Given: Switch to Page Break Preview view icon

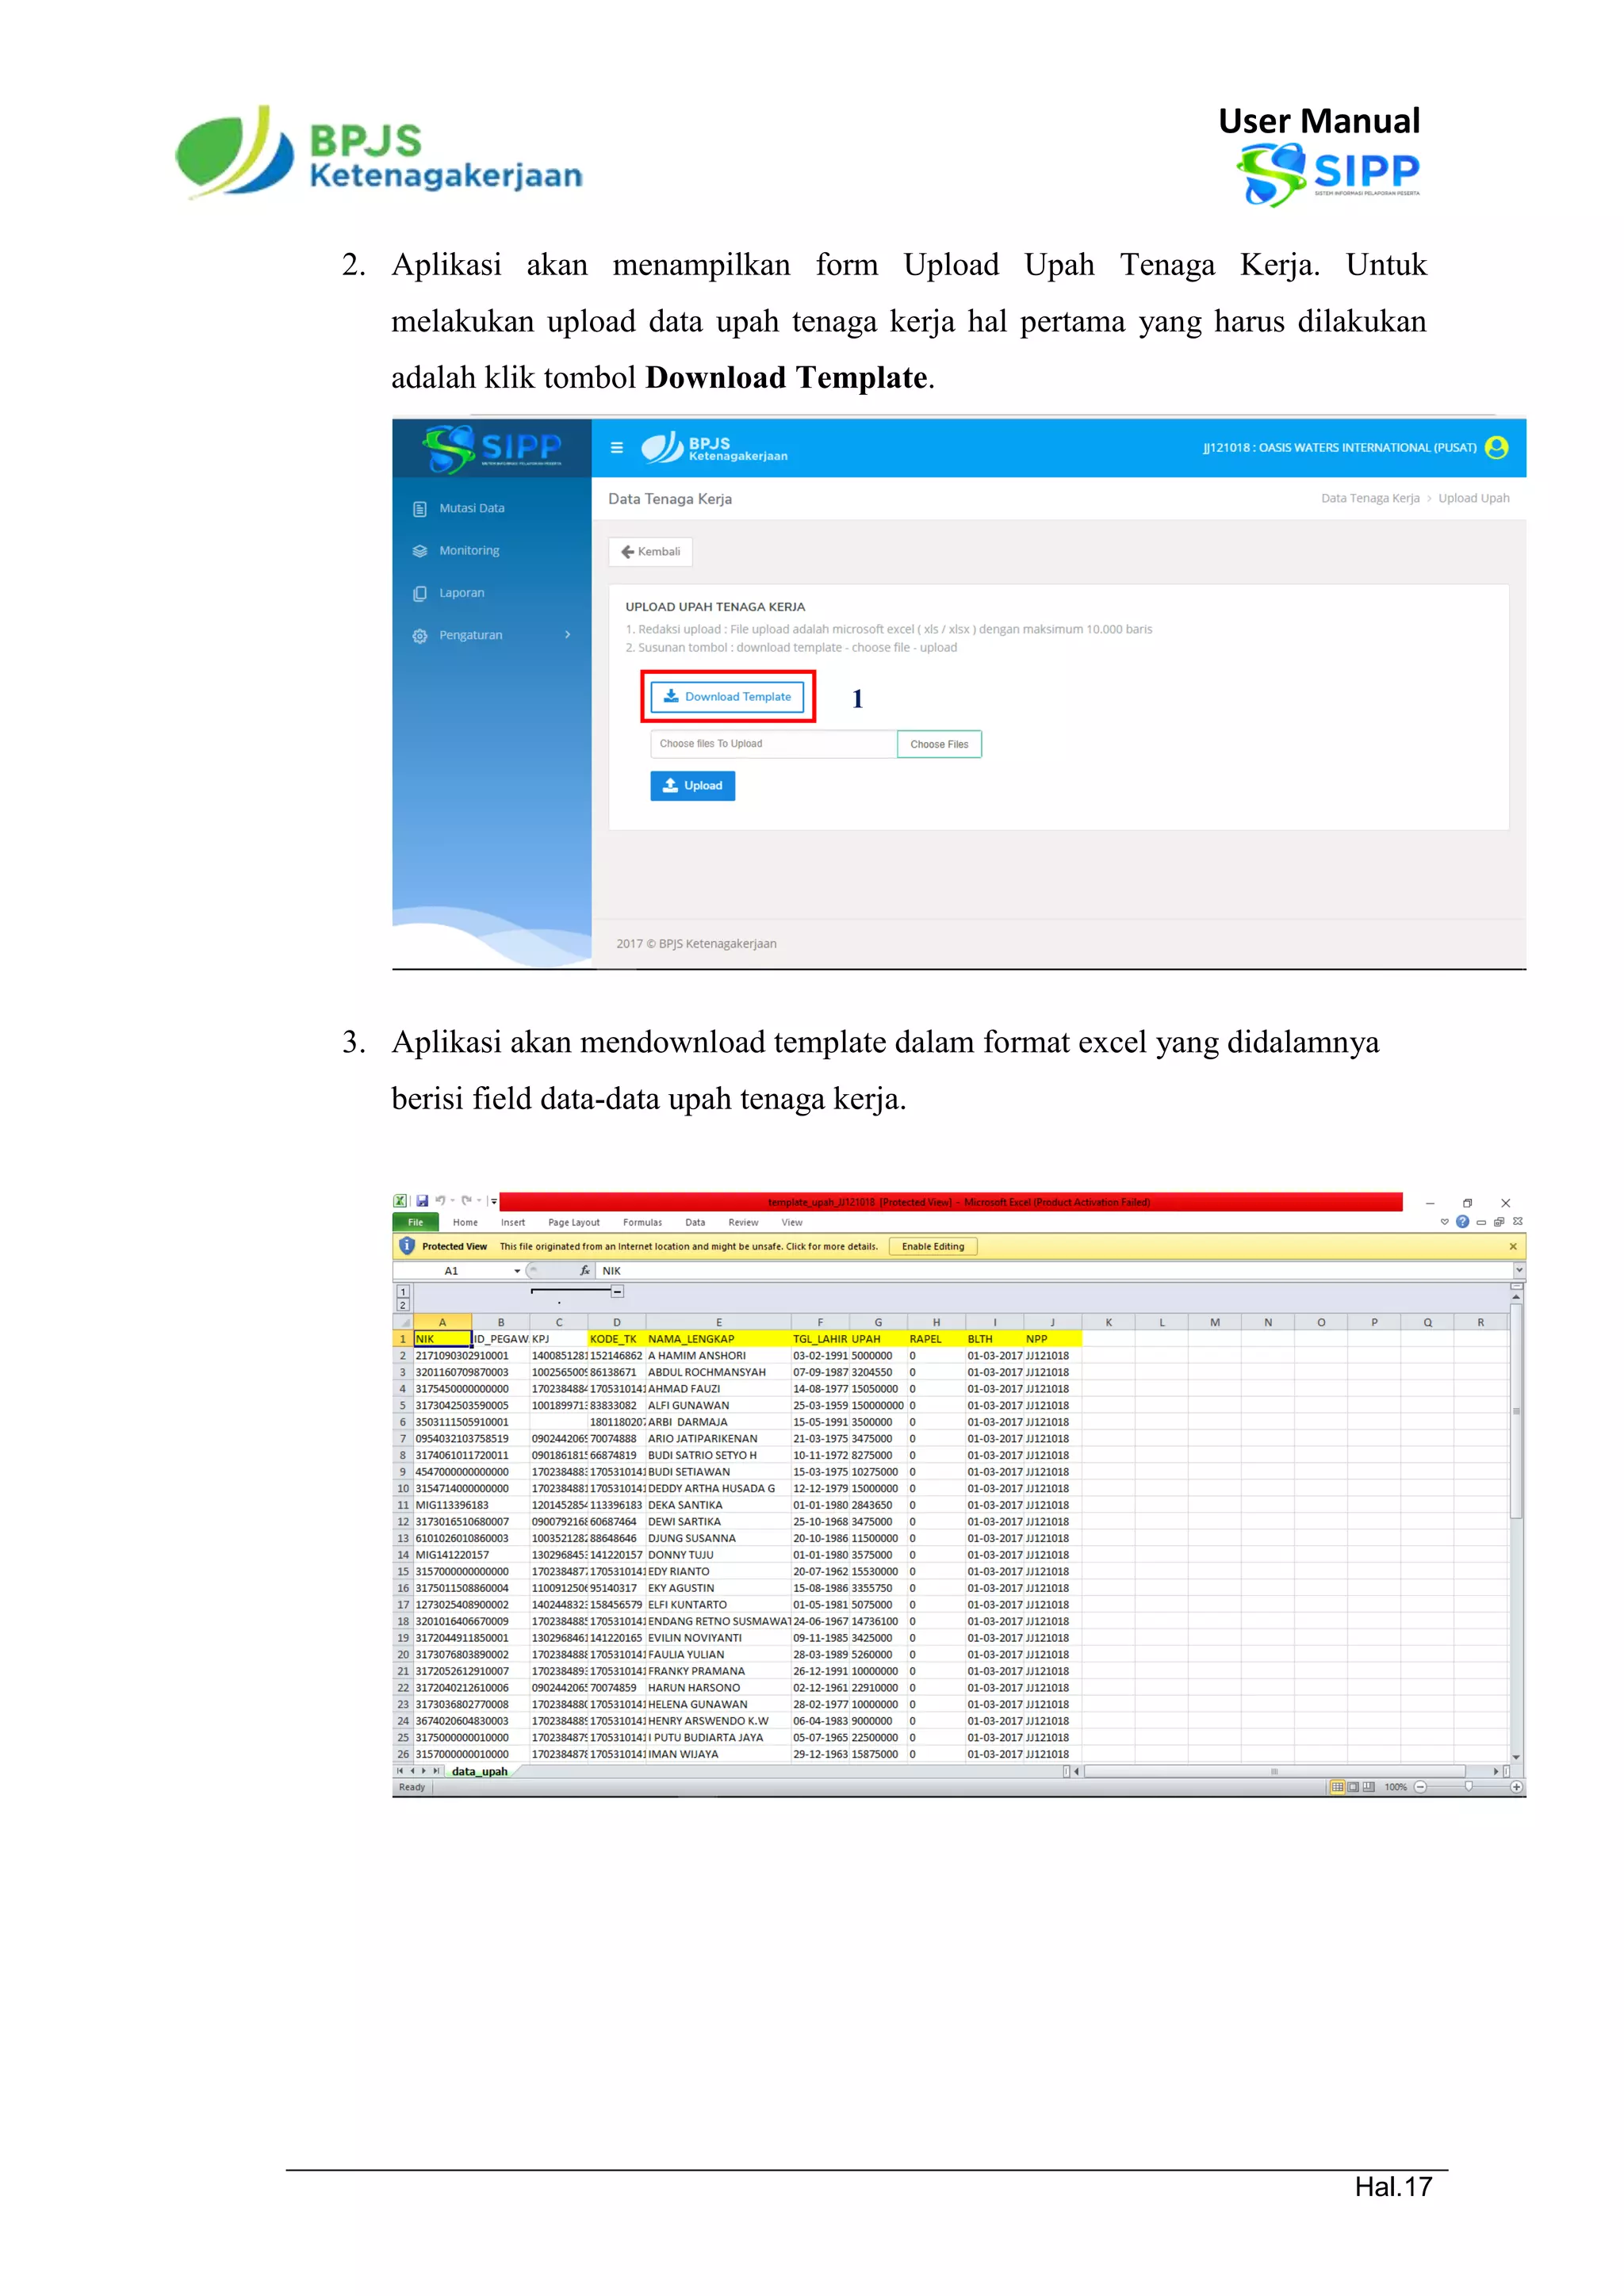Looking at the screenshot, I should [1369, 1787].
